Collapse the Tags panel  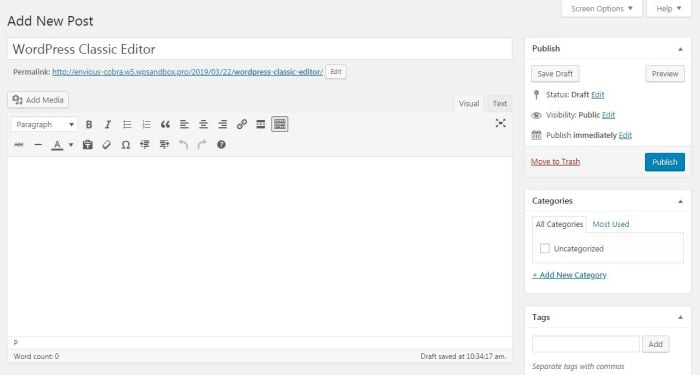[680, 317]
